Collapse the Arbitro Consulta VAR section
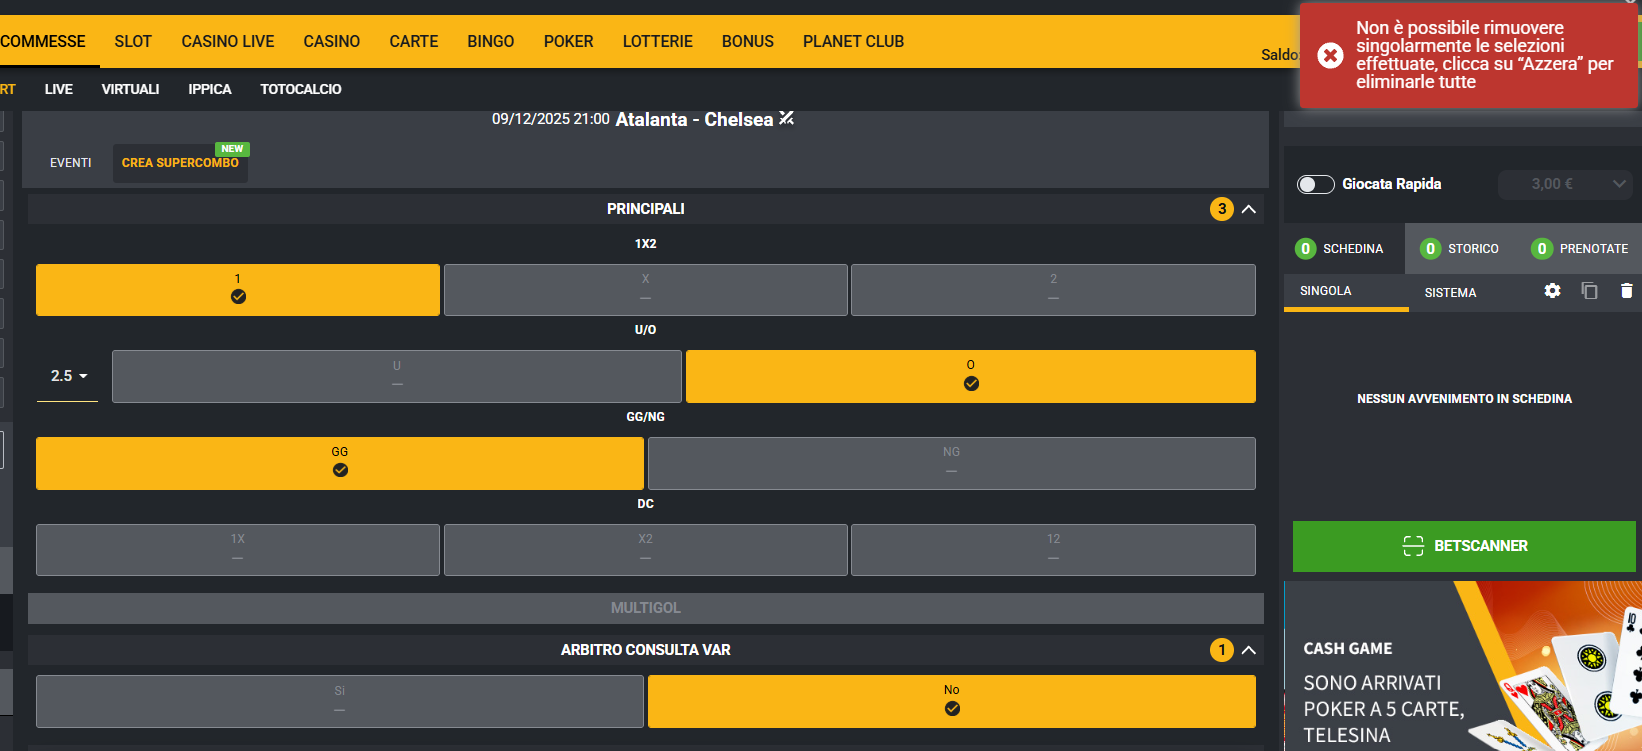The width and height of the screenshot is (1642, 751). pyautogui.click(x=1249, y=650)
